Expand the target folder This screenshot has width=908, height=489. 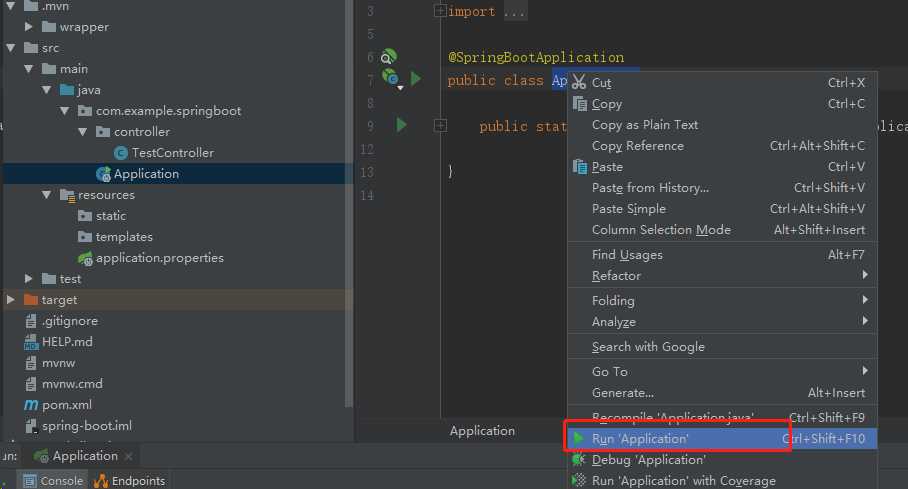(x=11, y=300)
